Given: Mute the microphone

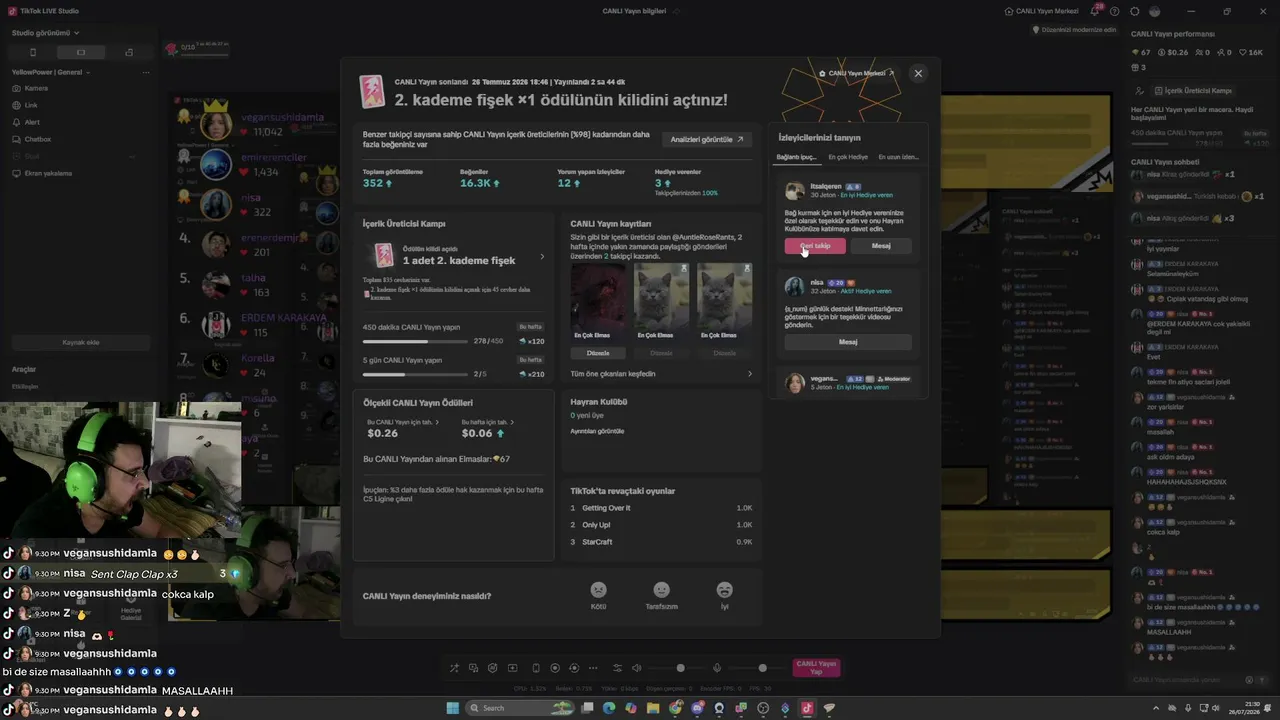Looking at the screenshot, I should [717, 668].
